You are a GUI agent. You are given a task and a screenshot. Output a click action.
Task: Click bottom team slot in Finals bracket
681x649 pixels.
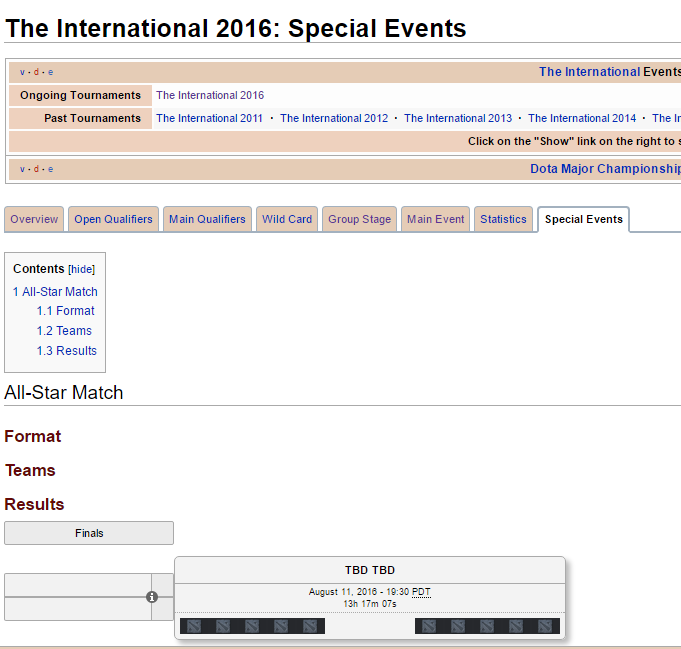pos(78,609)
